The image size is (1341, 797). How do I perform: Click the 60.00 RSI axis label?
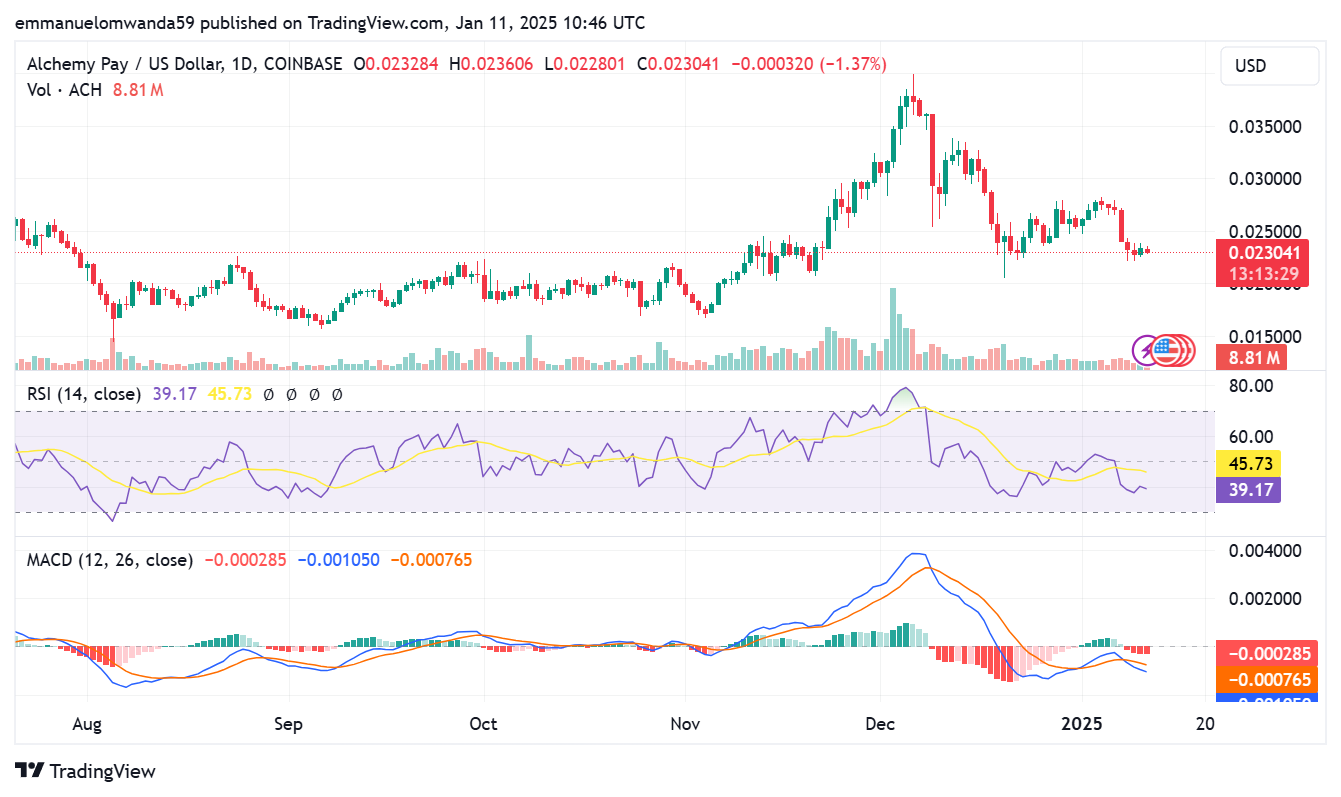(1250, 436)
